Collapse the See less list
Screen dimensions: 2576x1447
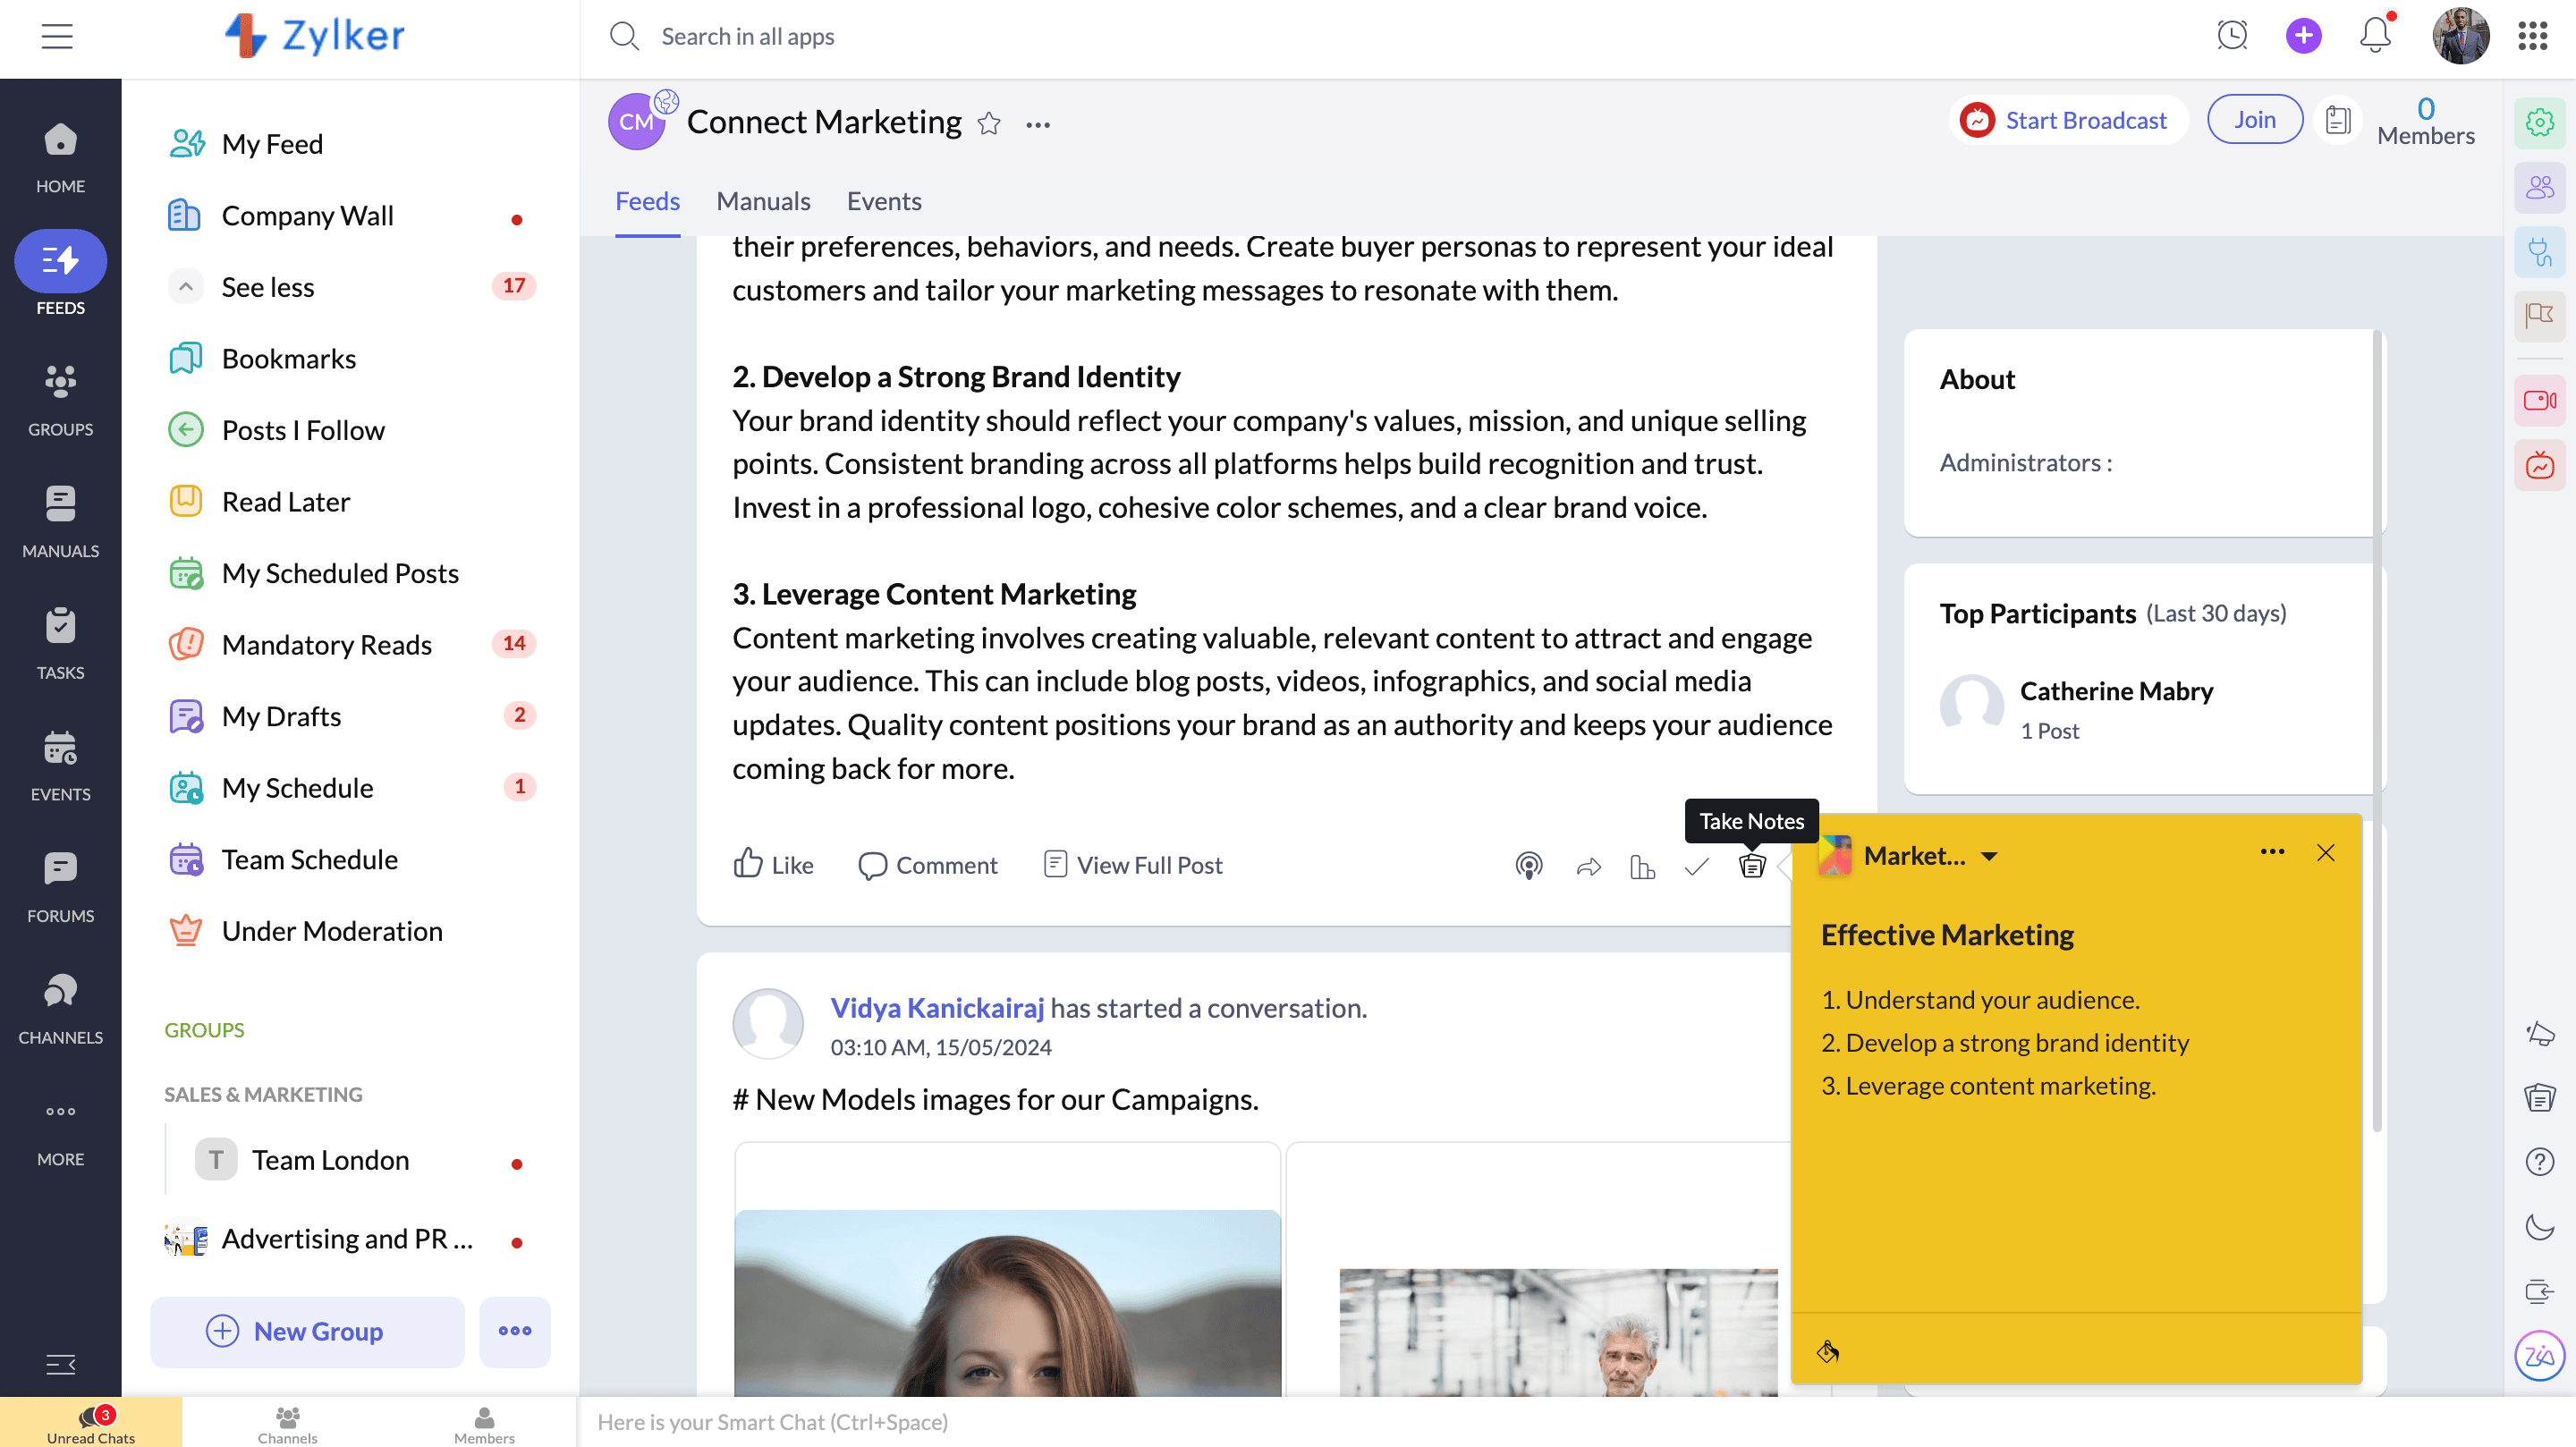[x=186, y=287]
